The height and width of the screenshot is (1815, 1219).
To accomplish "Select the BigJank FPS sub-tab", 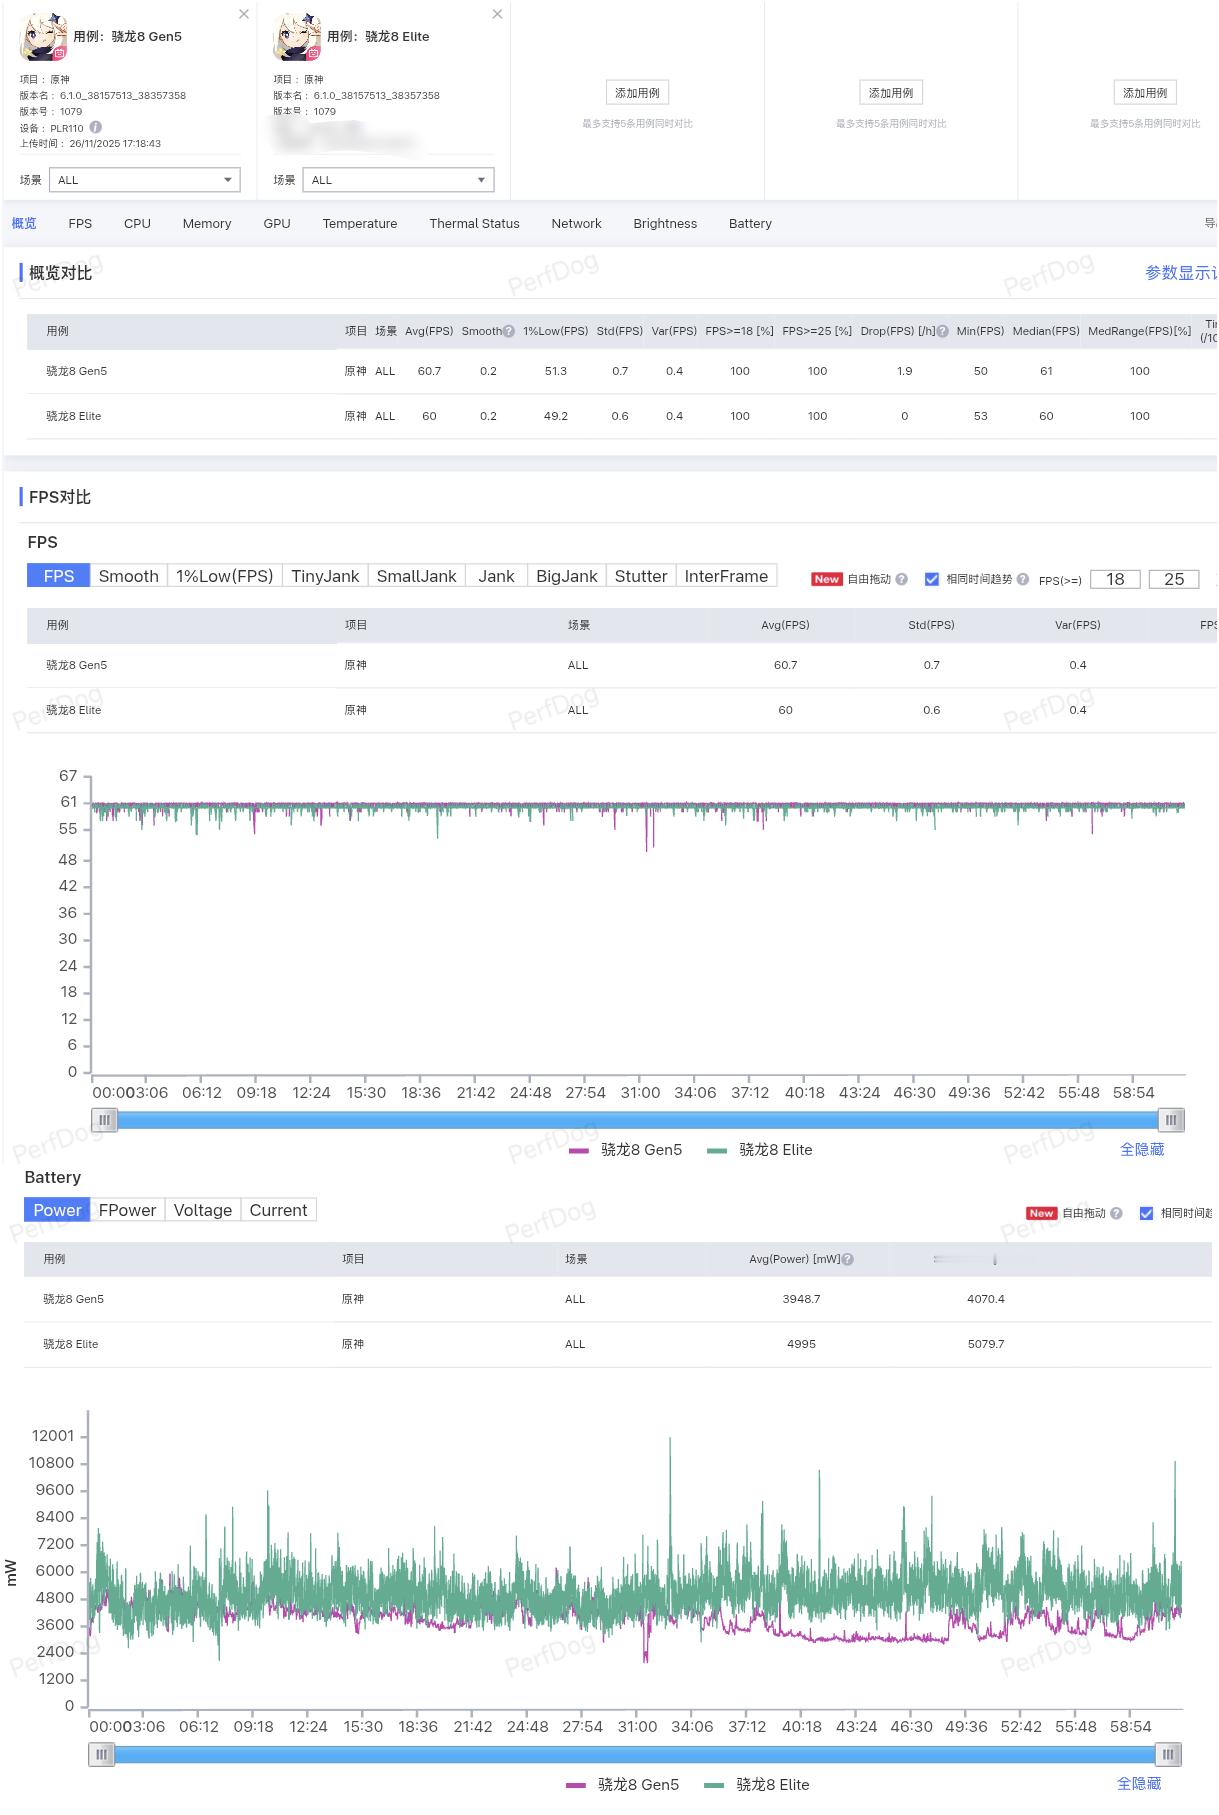I will 566,576.
